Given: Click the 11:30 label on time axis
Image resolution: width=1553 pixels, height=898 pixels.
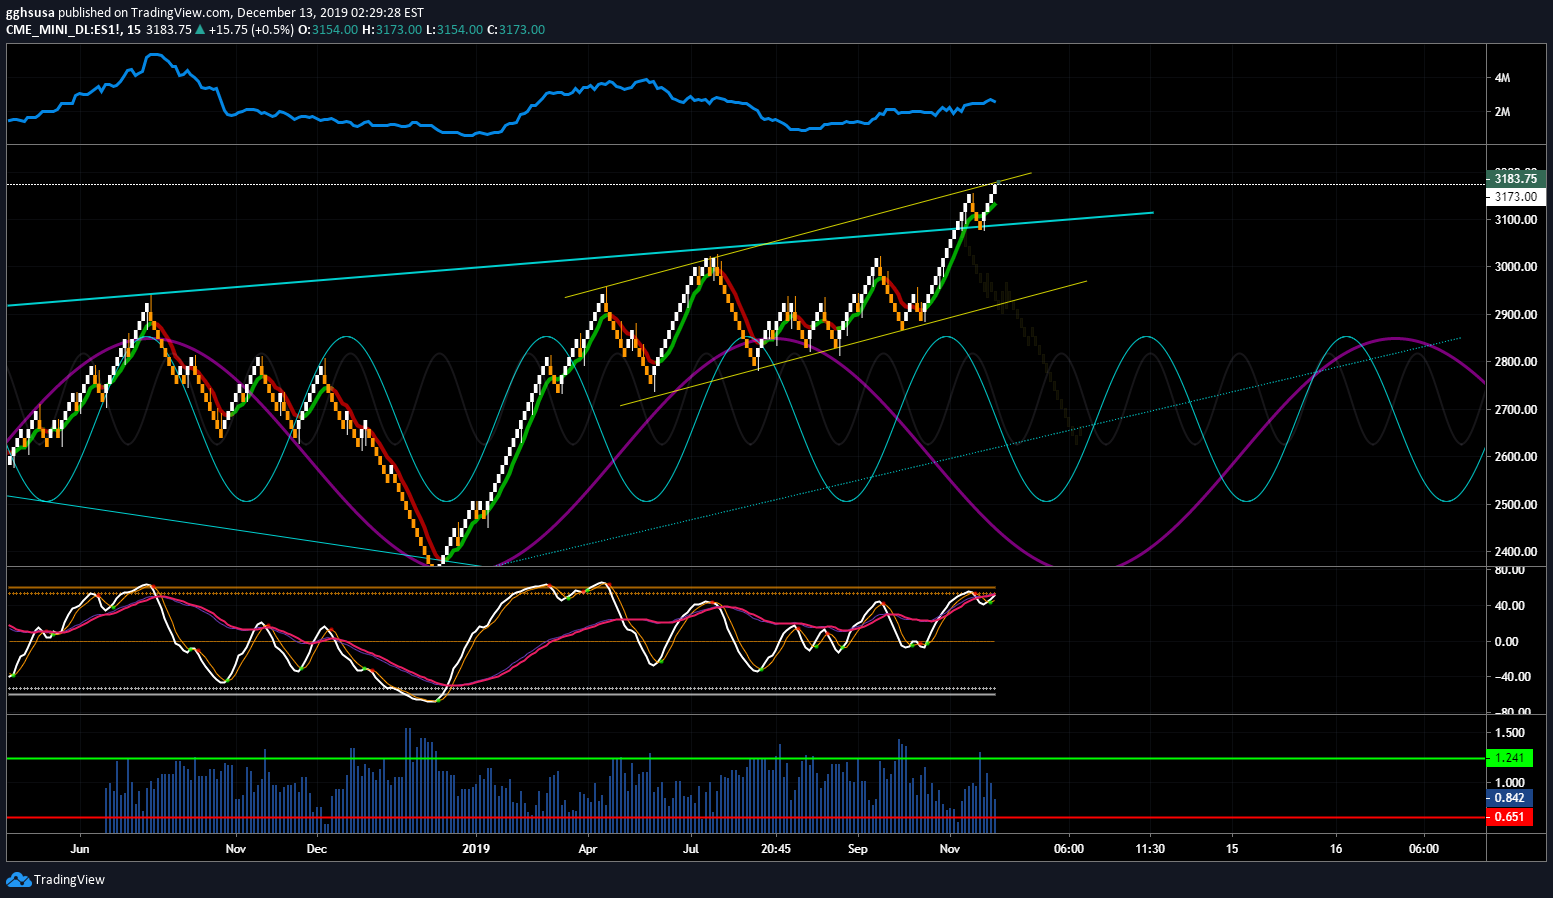Looking at the screenshot, I should [1150, 849].
